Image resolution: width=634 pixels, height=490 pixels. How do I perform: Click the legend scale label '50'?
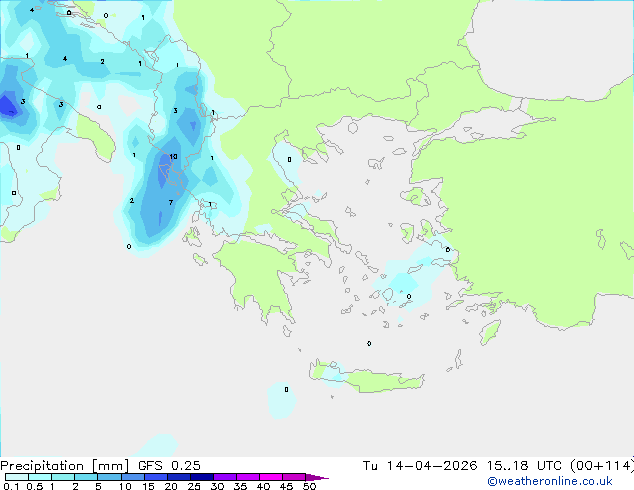pos(309,486)
